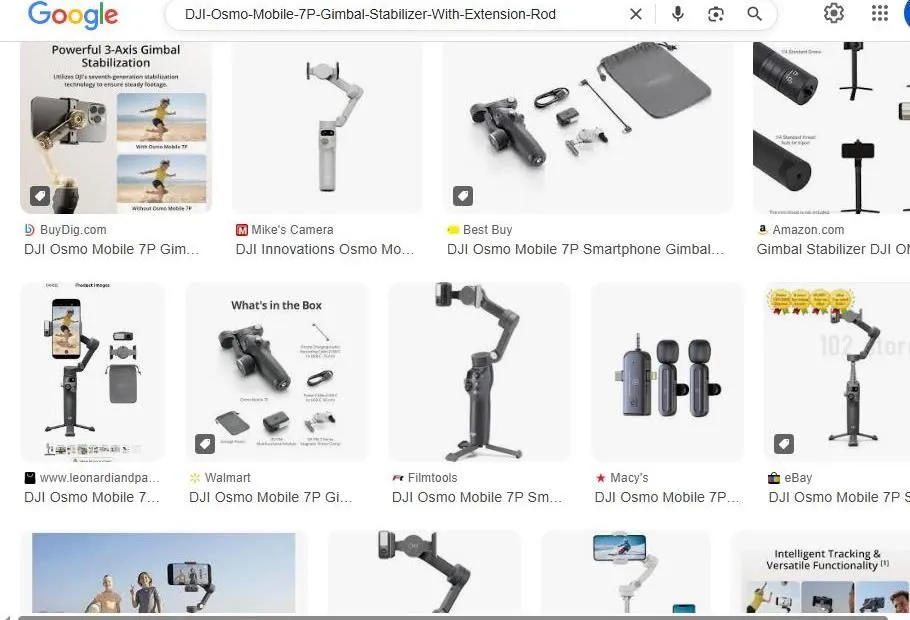Start a voice search with the microphone
The width and height of the screenshot is (910, 620).
click(x=677, y=14)
